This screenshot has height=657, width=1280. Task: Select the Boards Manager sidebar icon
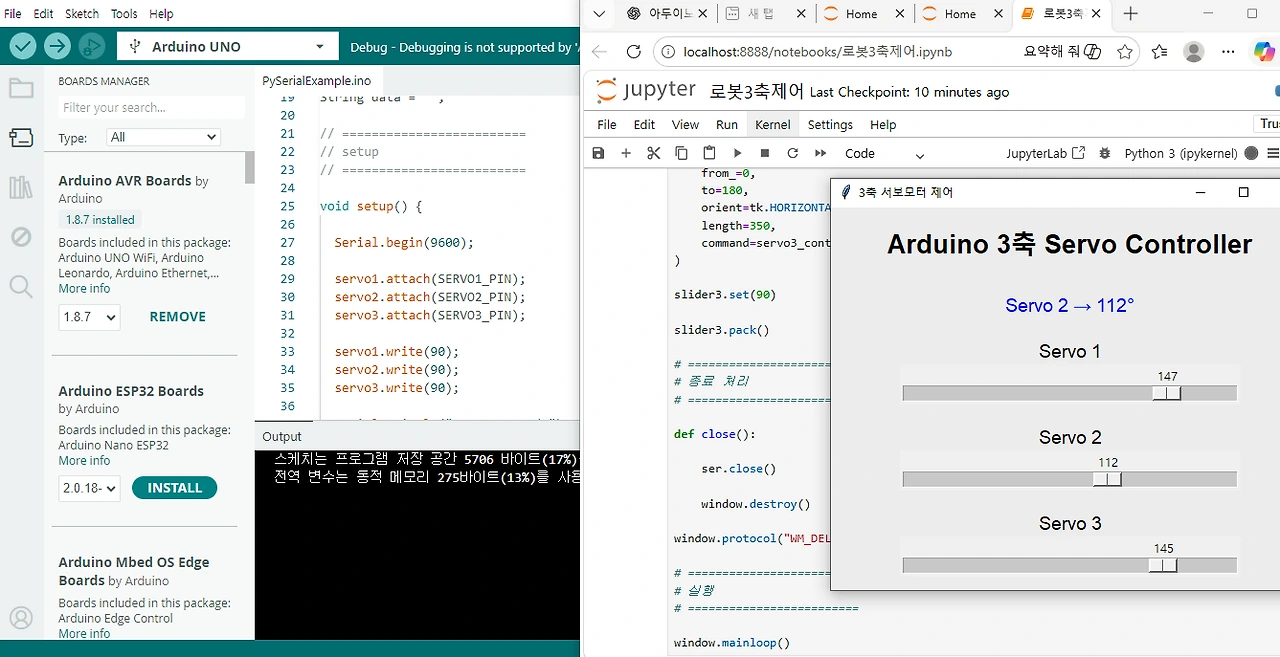[21, 137]
